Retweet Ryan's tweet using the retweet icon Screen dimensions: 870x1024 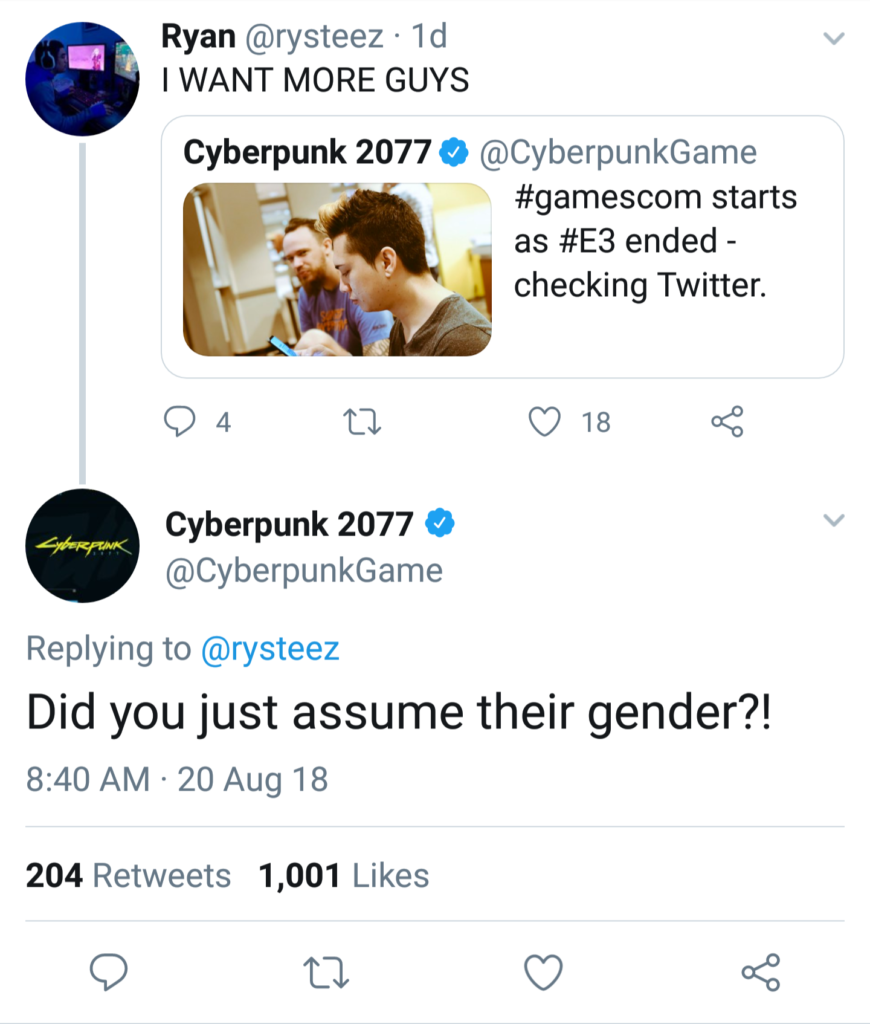click(362, 422)
